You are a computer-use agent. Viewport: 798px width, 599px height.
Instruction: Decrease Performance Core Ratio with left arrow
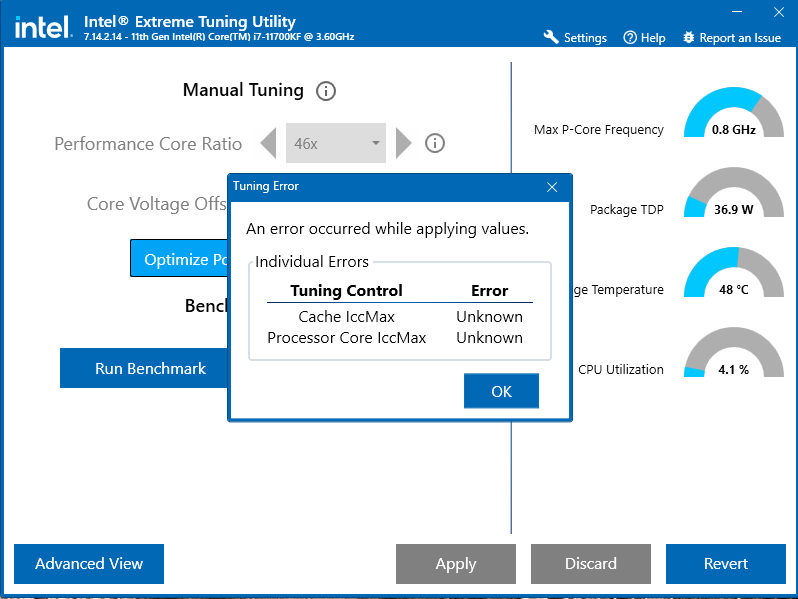pos(269,143)
